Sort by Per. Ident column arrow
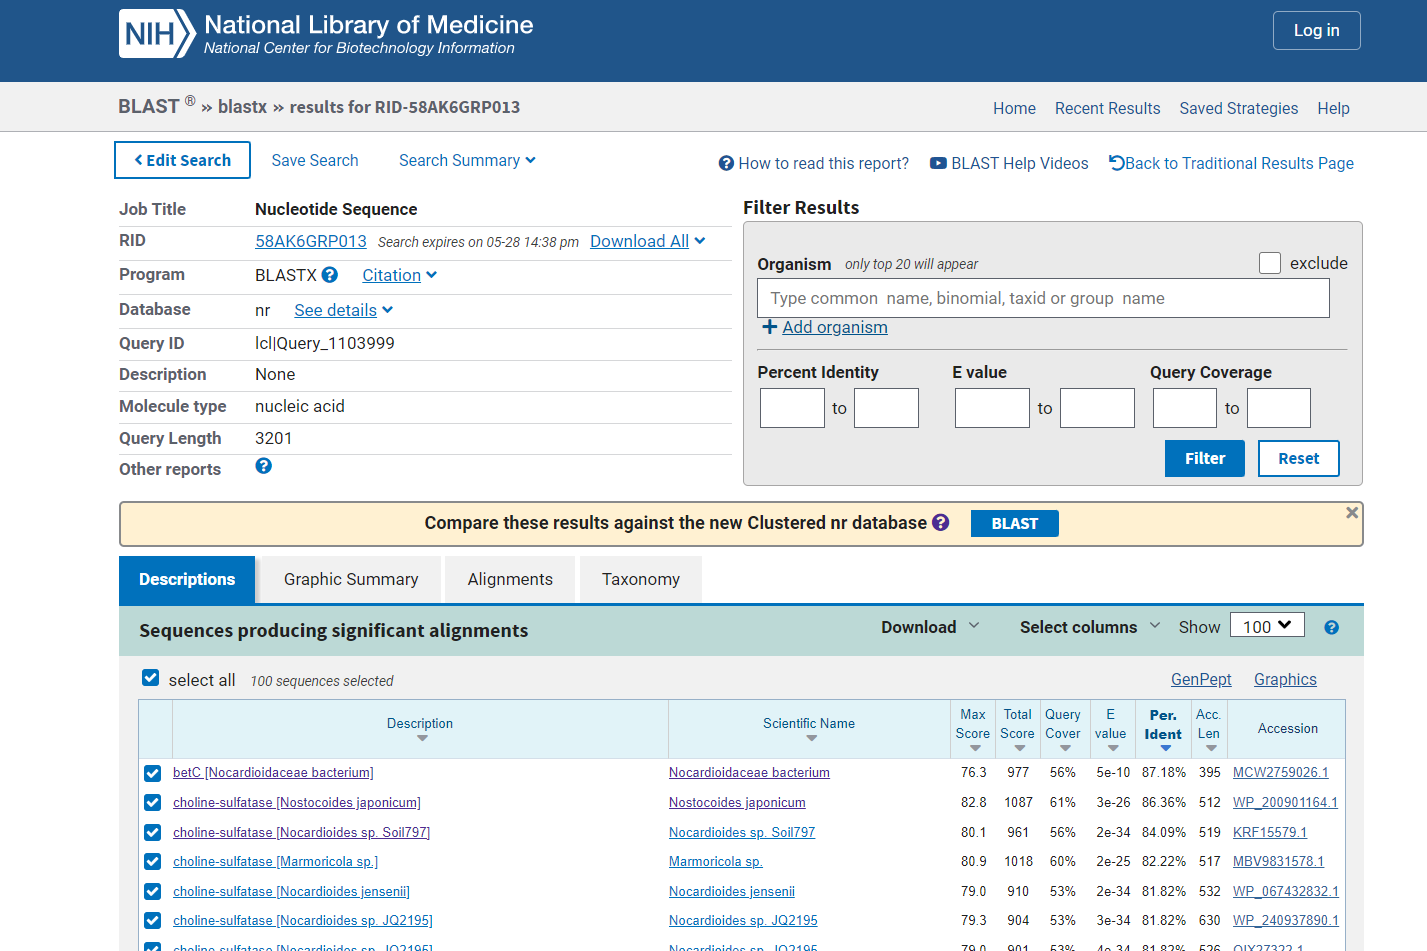 pos(1165,748)
